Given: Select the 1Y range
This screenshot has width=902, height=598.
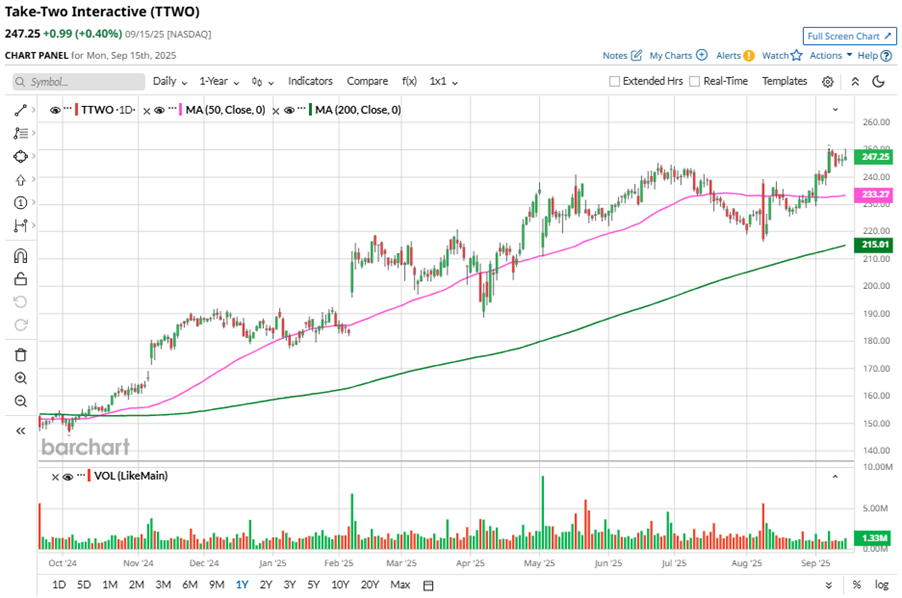Looking at the screenshot, I should click(x=242, y=585).
